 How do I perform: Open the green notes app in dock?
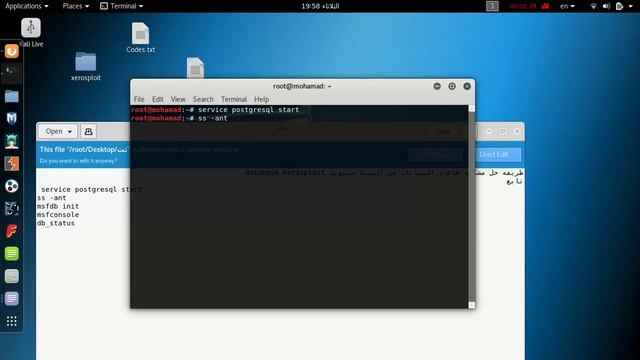11,253
